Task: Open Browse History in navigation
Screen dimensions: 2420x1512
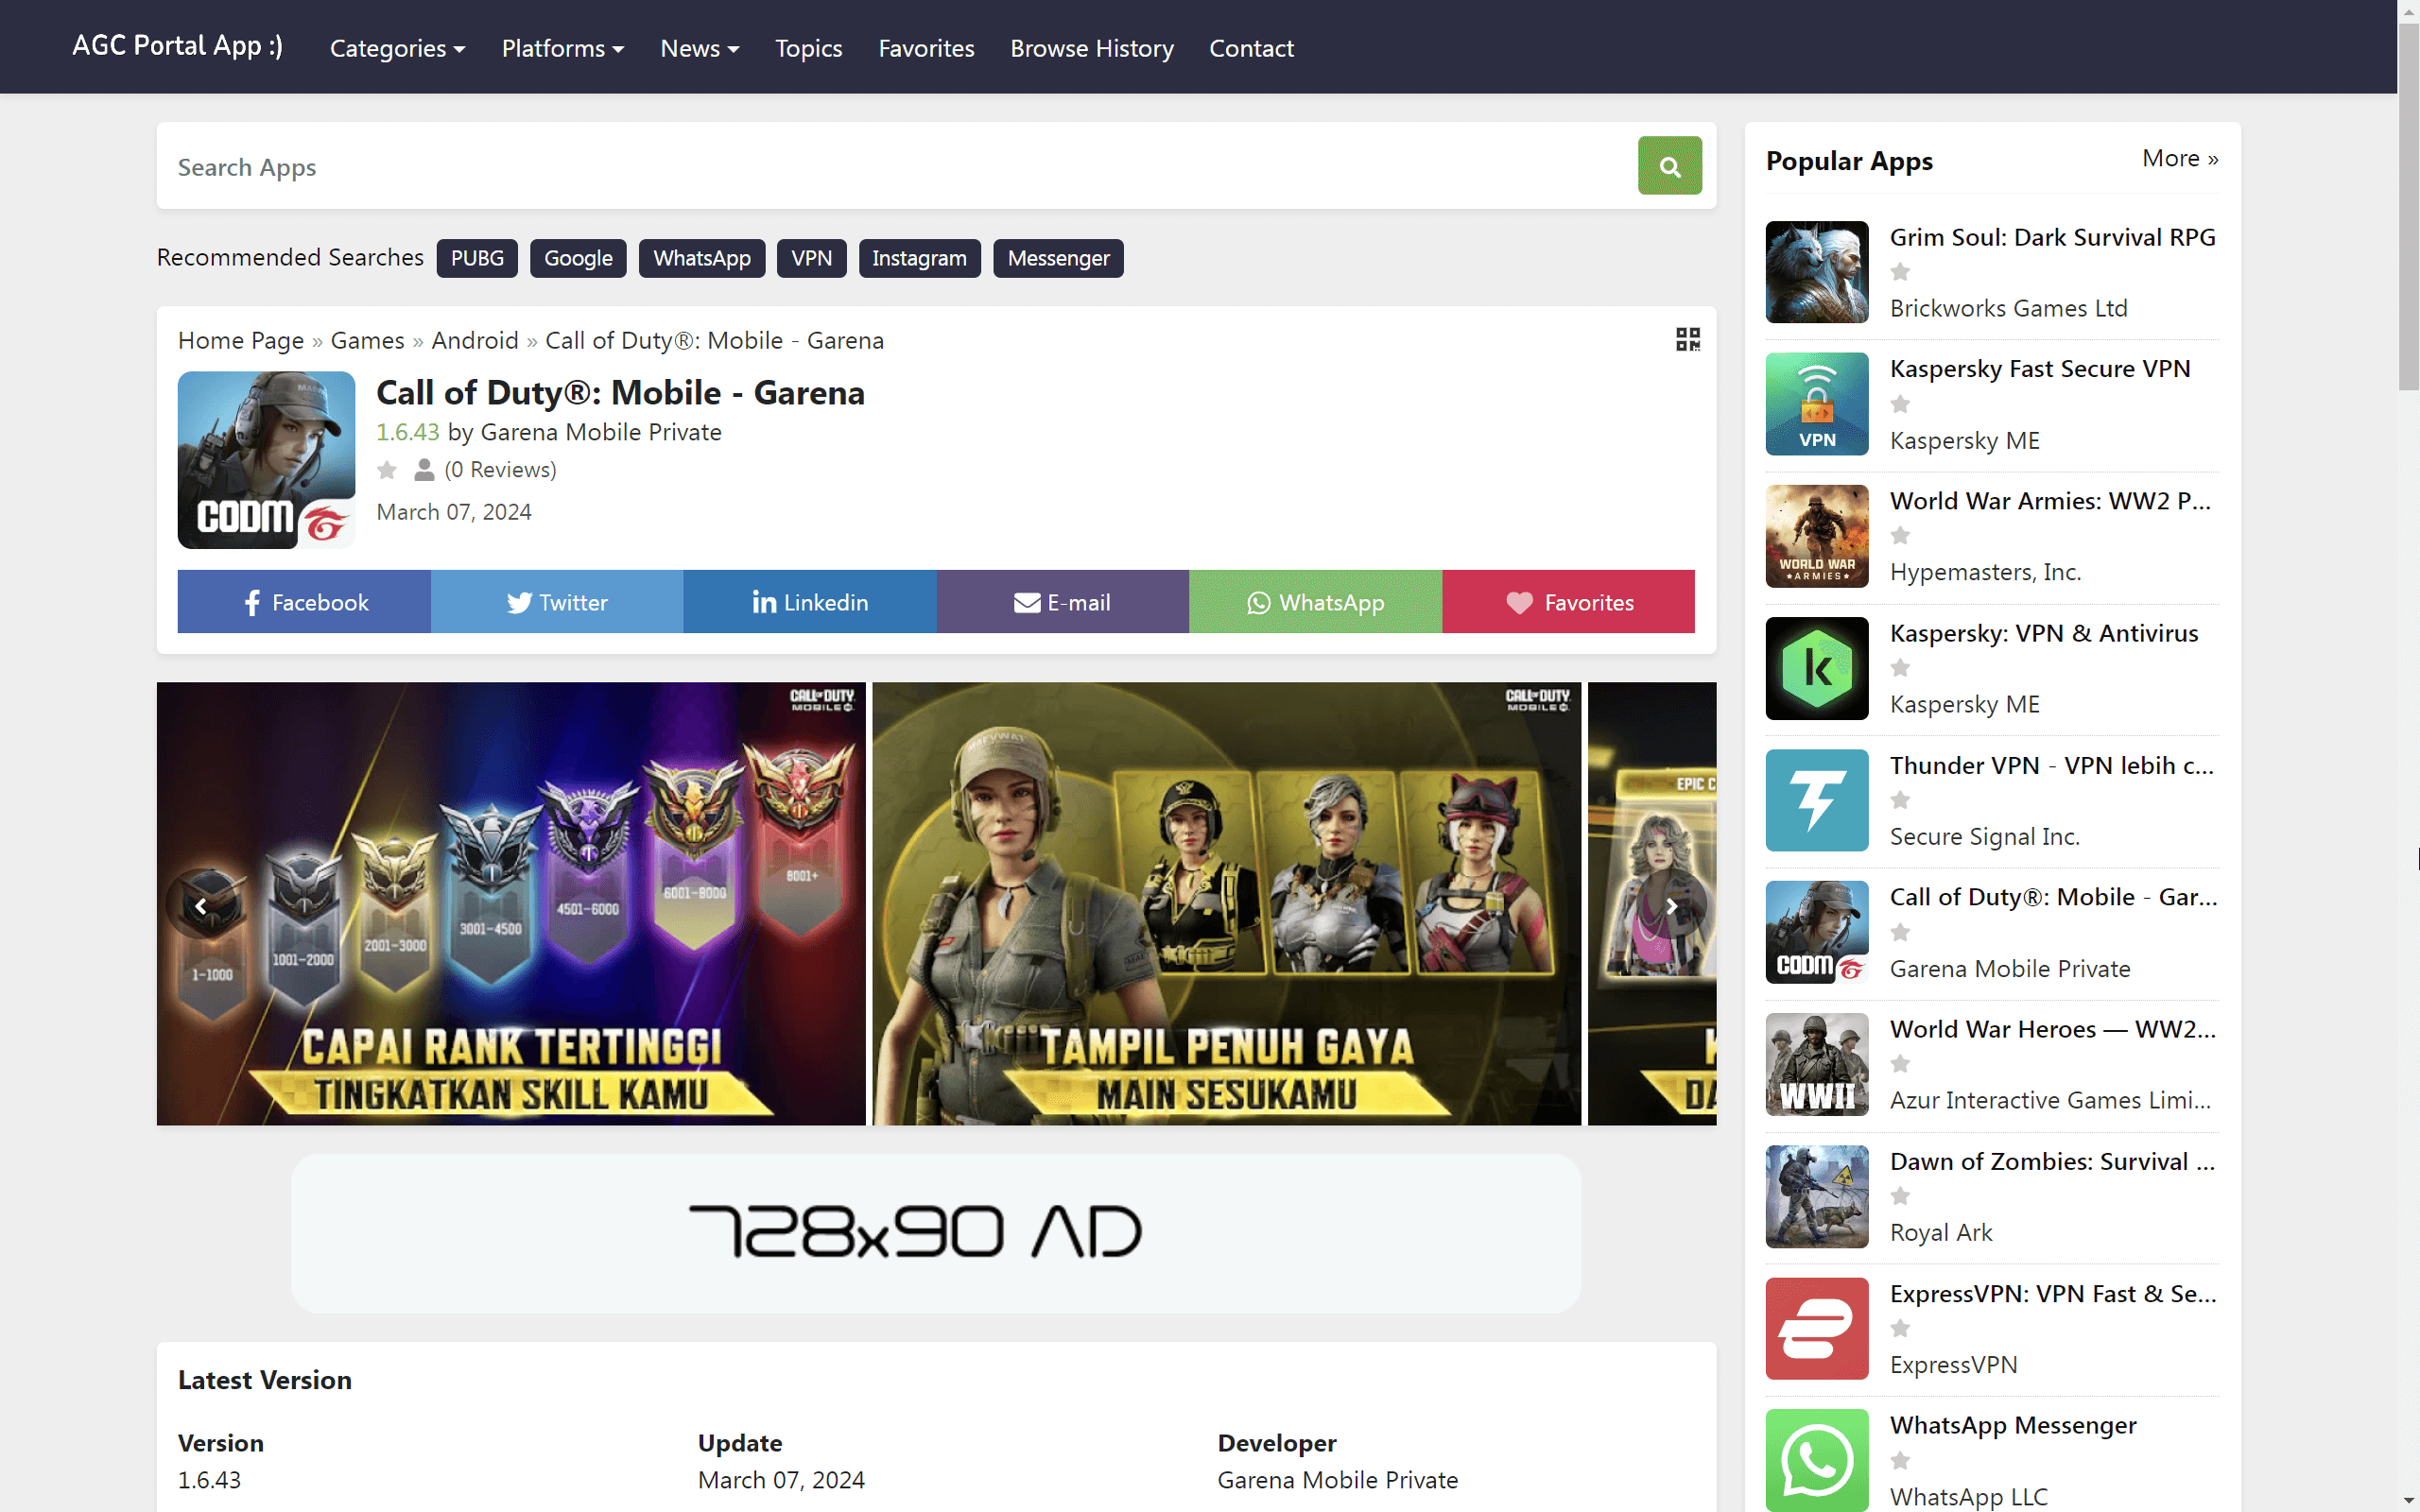Action: pos(1092,48)
